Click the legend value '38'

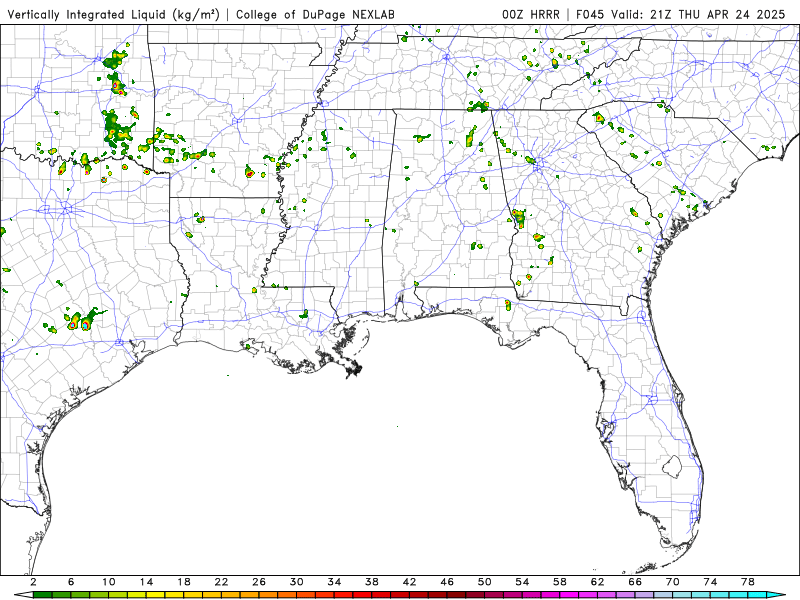point(372,582)
